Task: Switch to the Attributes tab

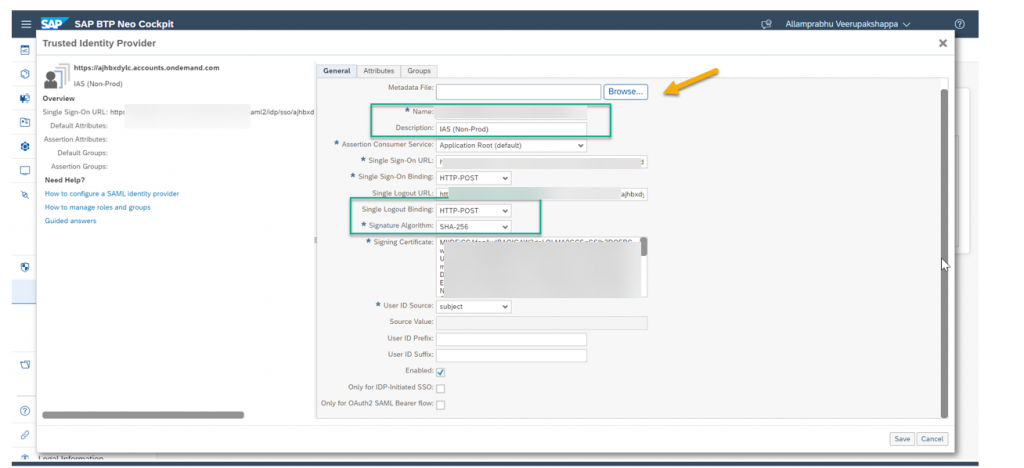Action: (x=379, y=70)
